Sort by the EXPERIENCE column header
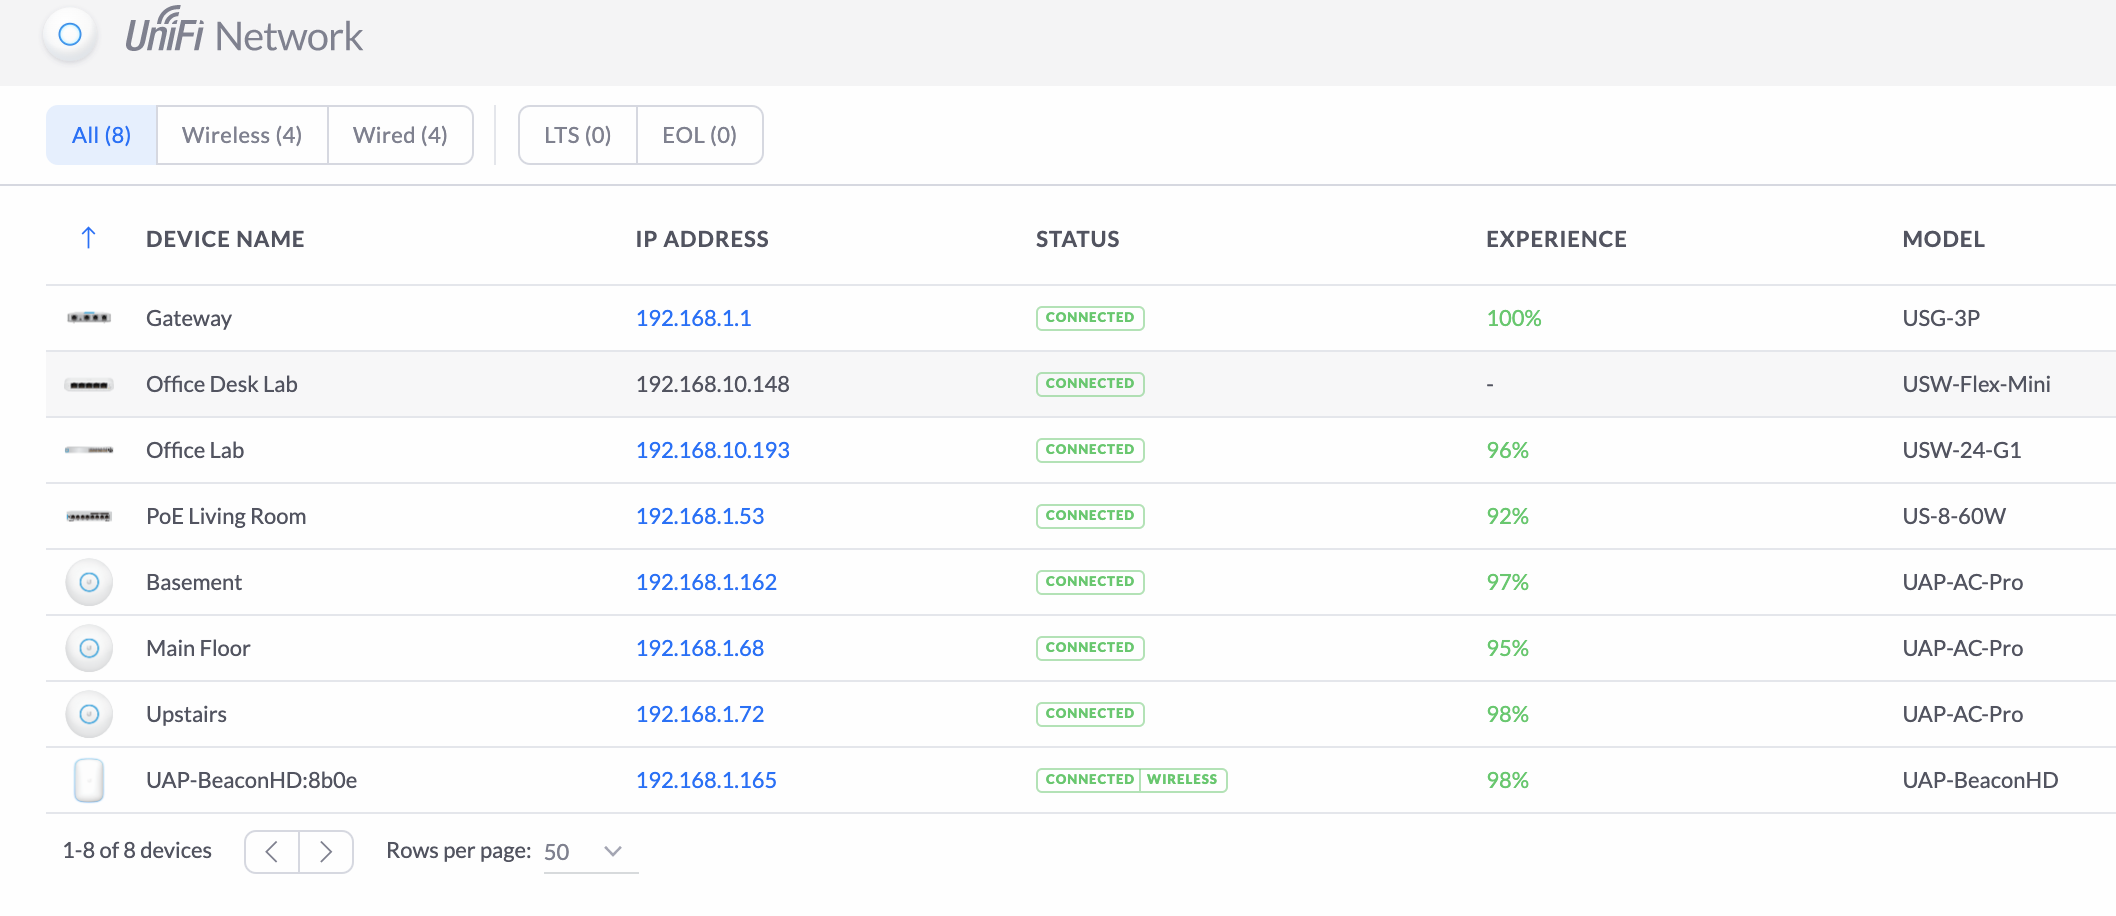Screen dimensions: 2116x916 tap(1556, 239)
